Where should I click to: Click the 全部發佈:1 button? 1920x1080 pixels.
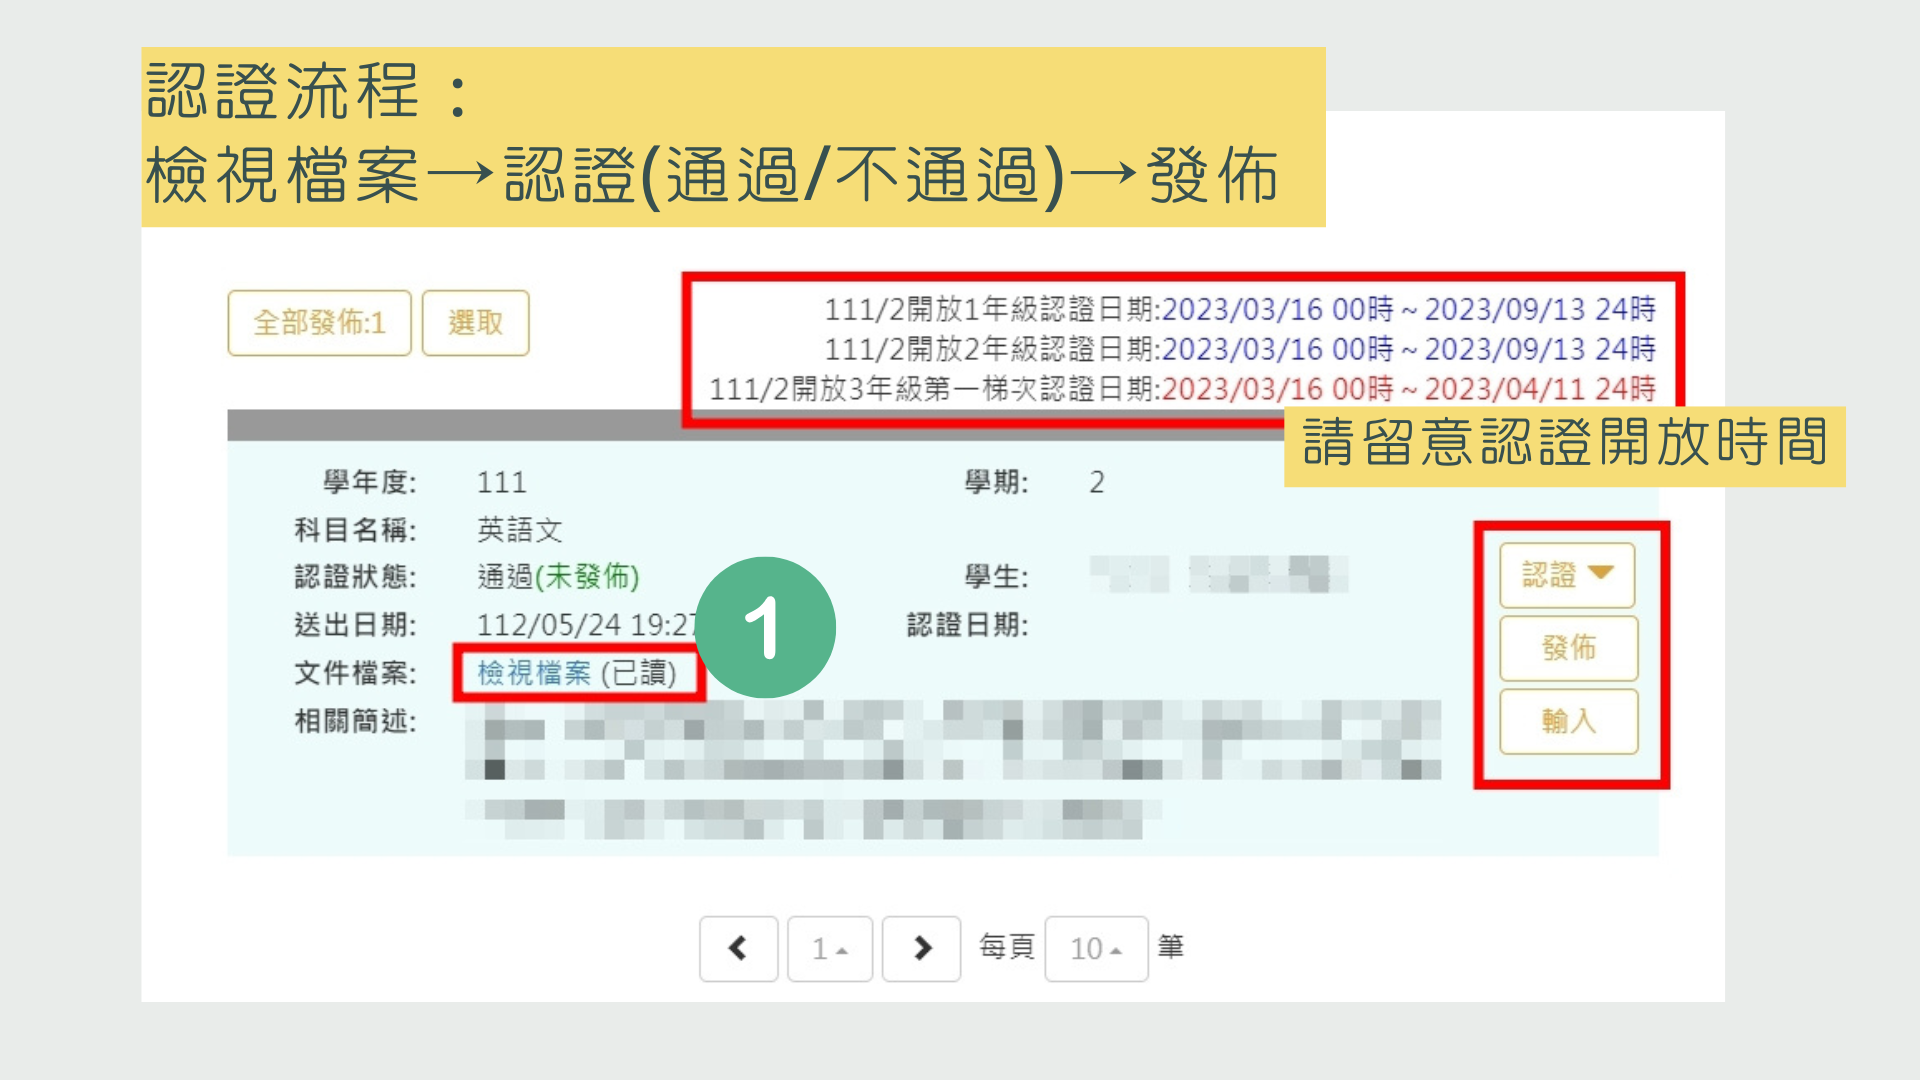(319, 323)
